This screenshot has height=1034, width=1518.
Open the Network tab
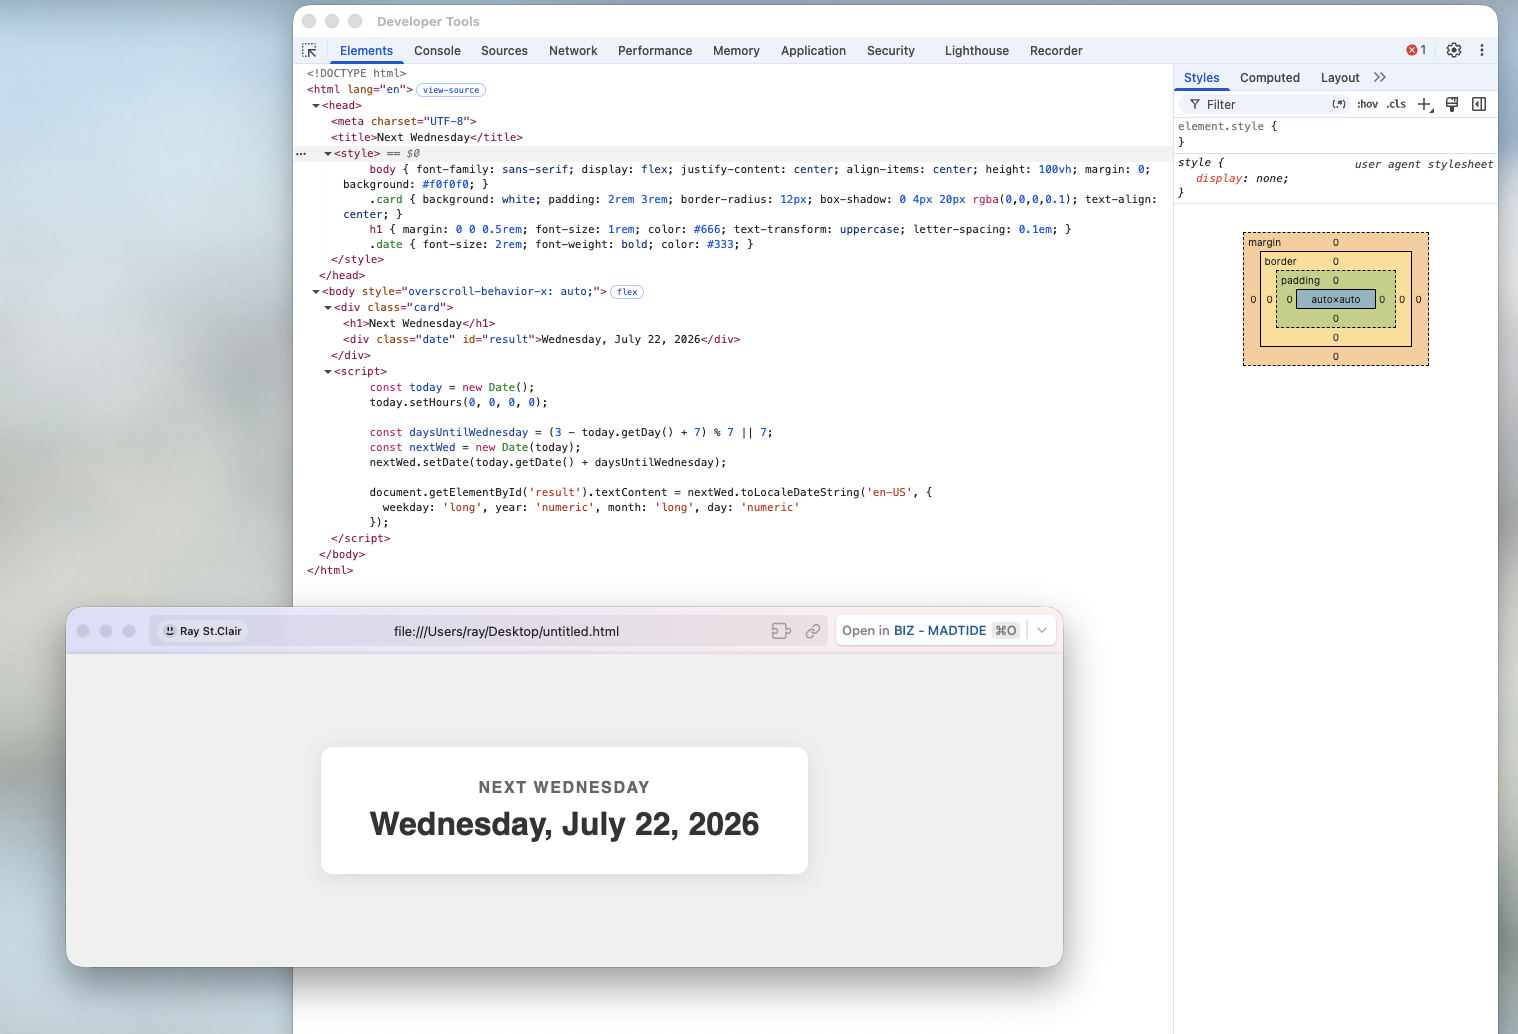point(573,51)
